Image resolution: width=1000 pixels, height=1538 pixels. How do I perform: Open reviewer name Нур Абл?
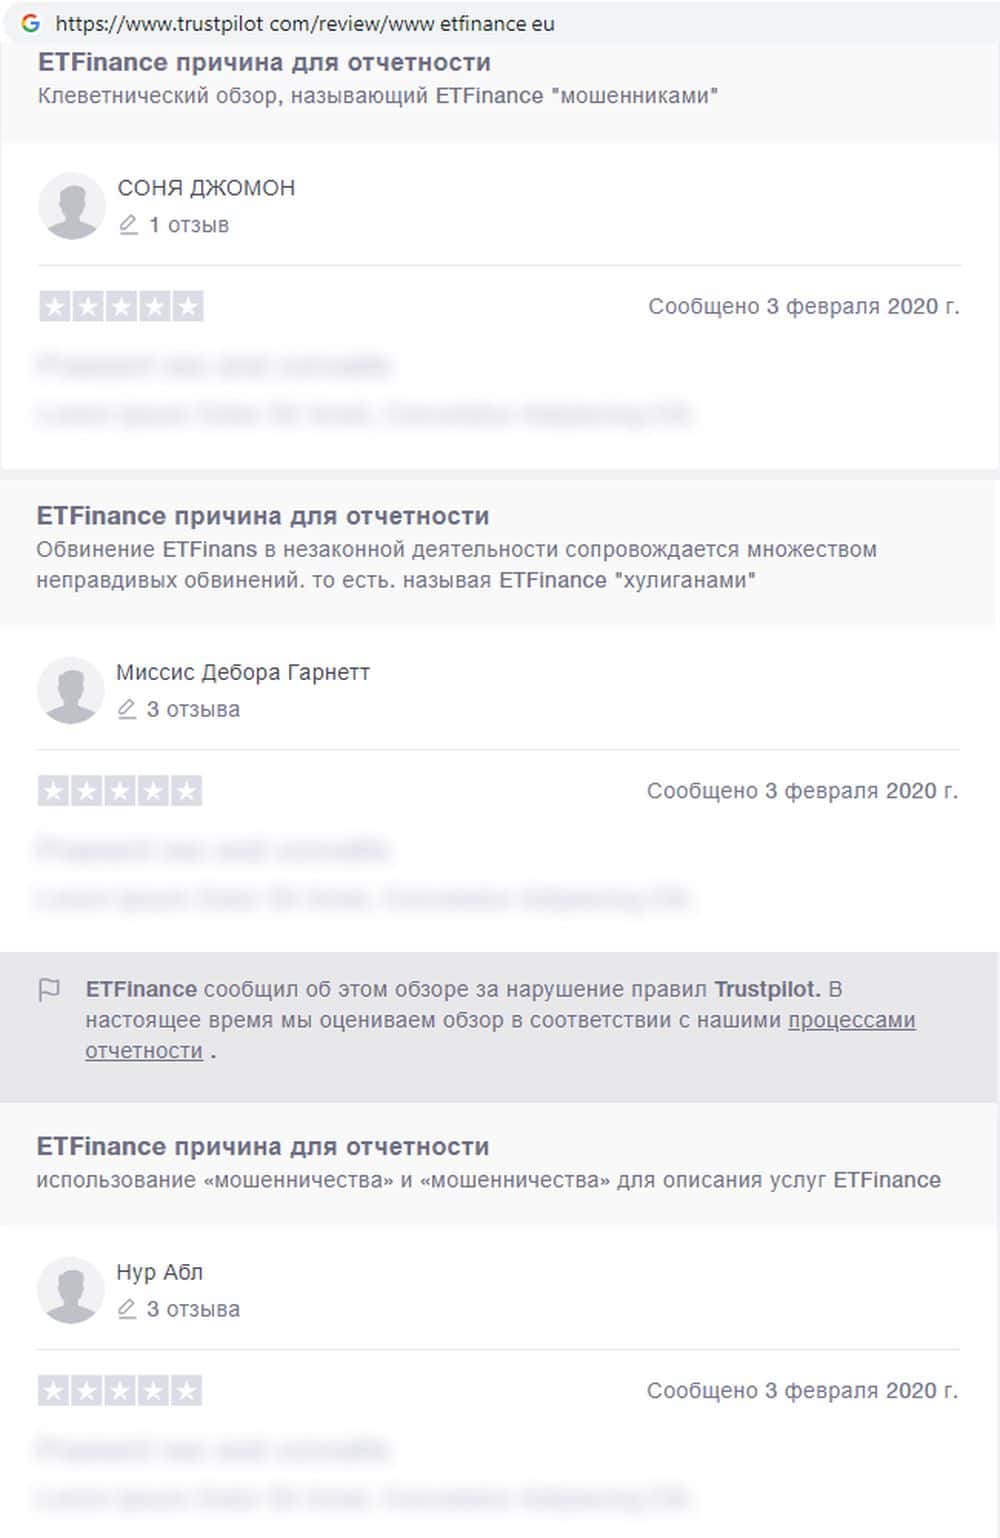160,1272
